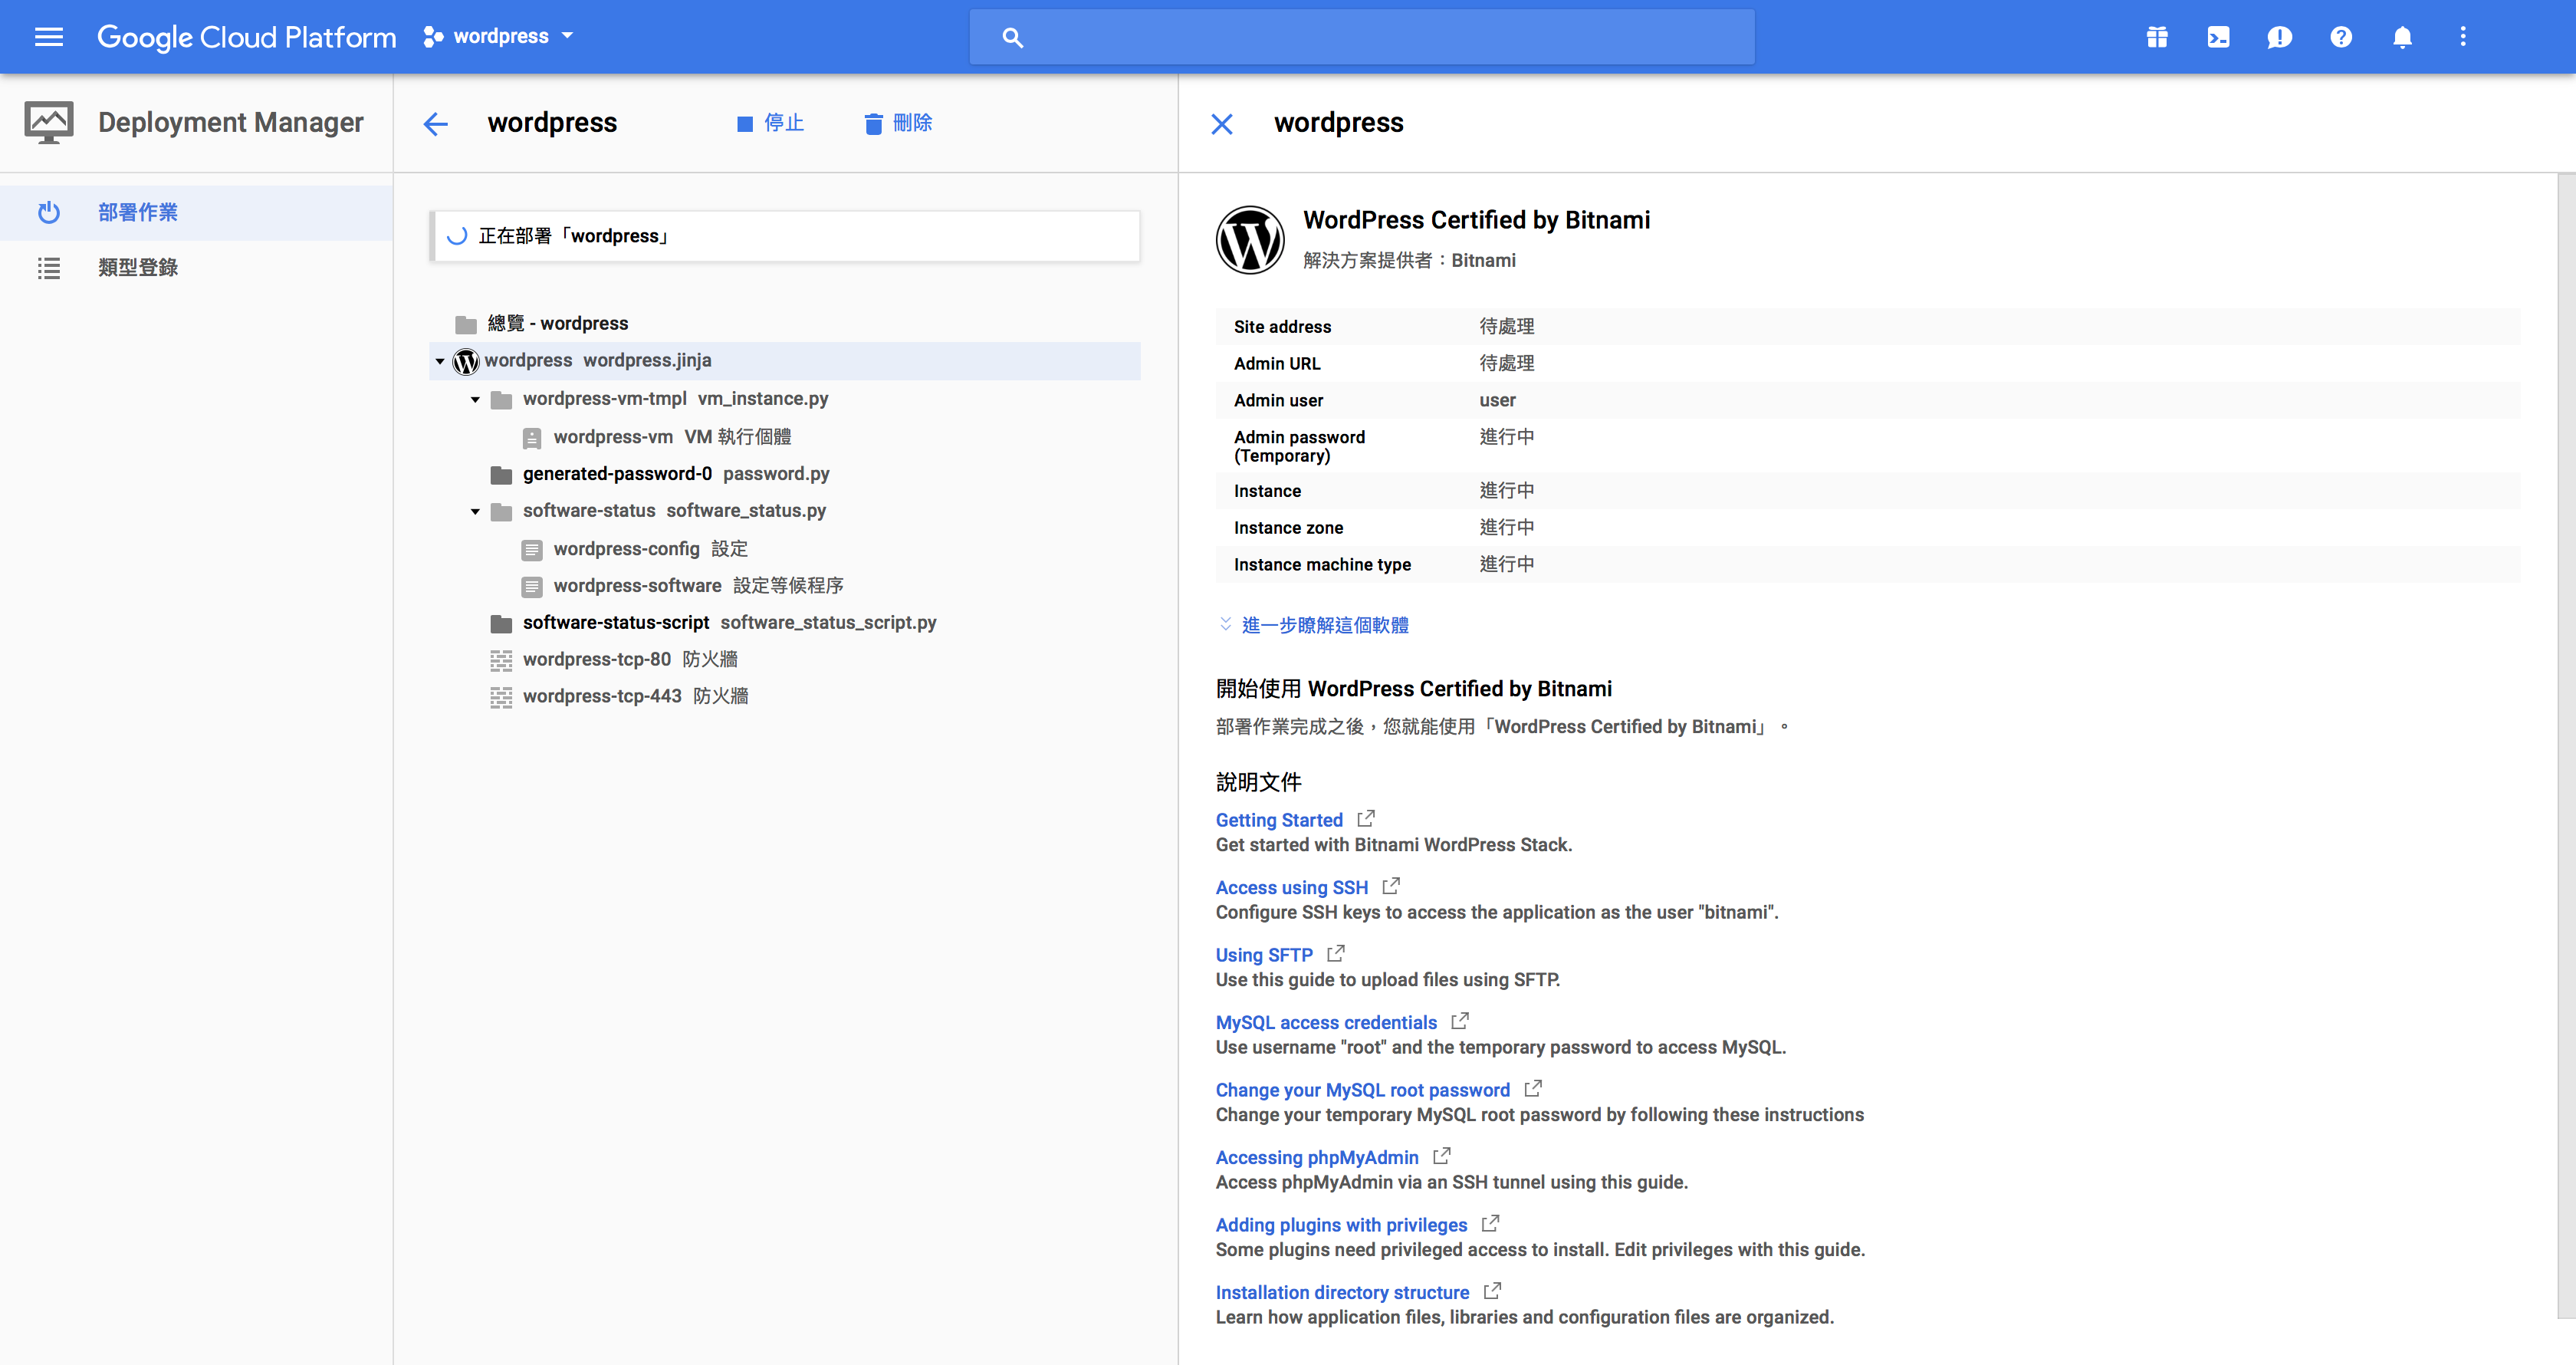Open the gift free trial icon

pyautogui.click(x=2156, y=37)
